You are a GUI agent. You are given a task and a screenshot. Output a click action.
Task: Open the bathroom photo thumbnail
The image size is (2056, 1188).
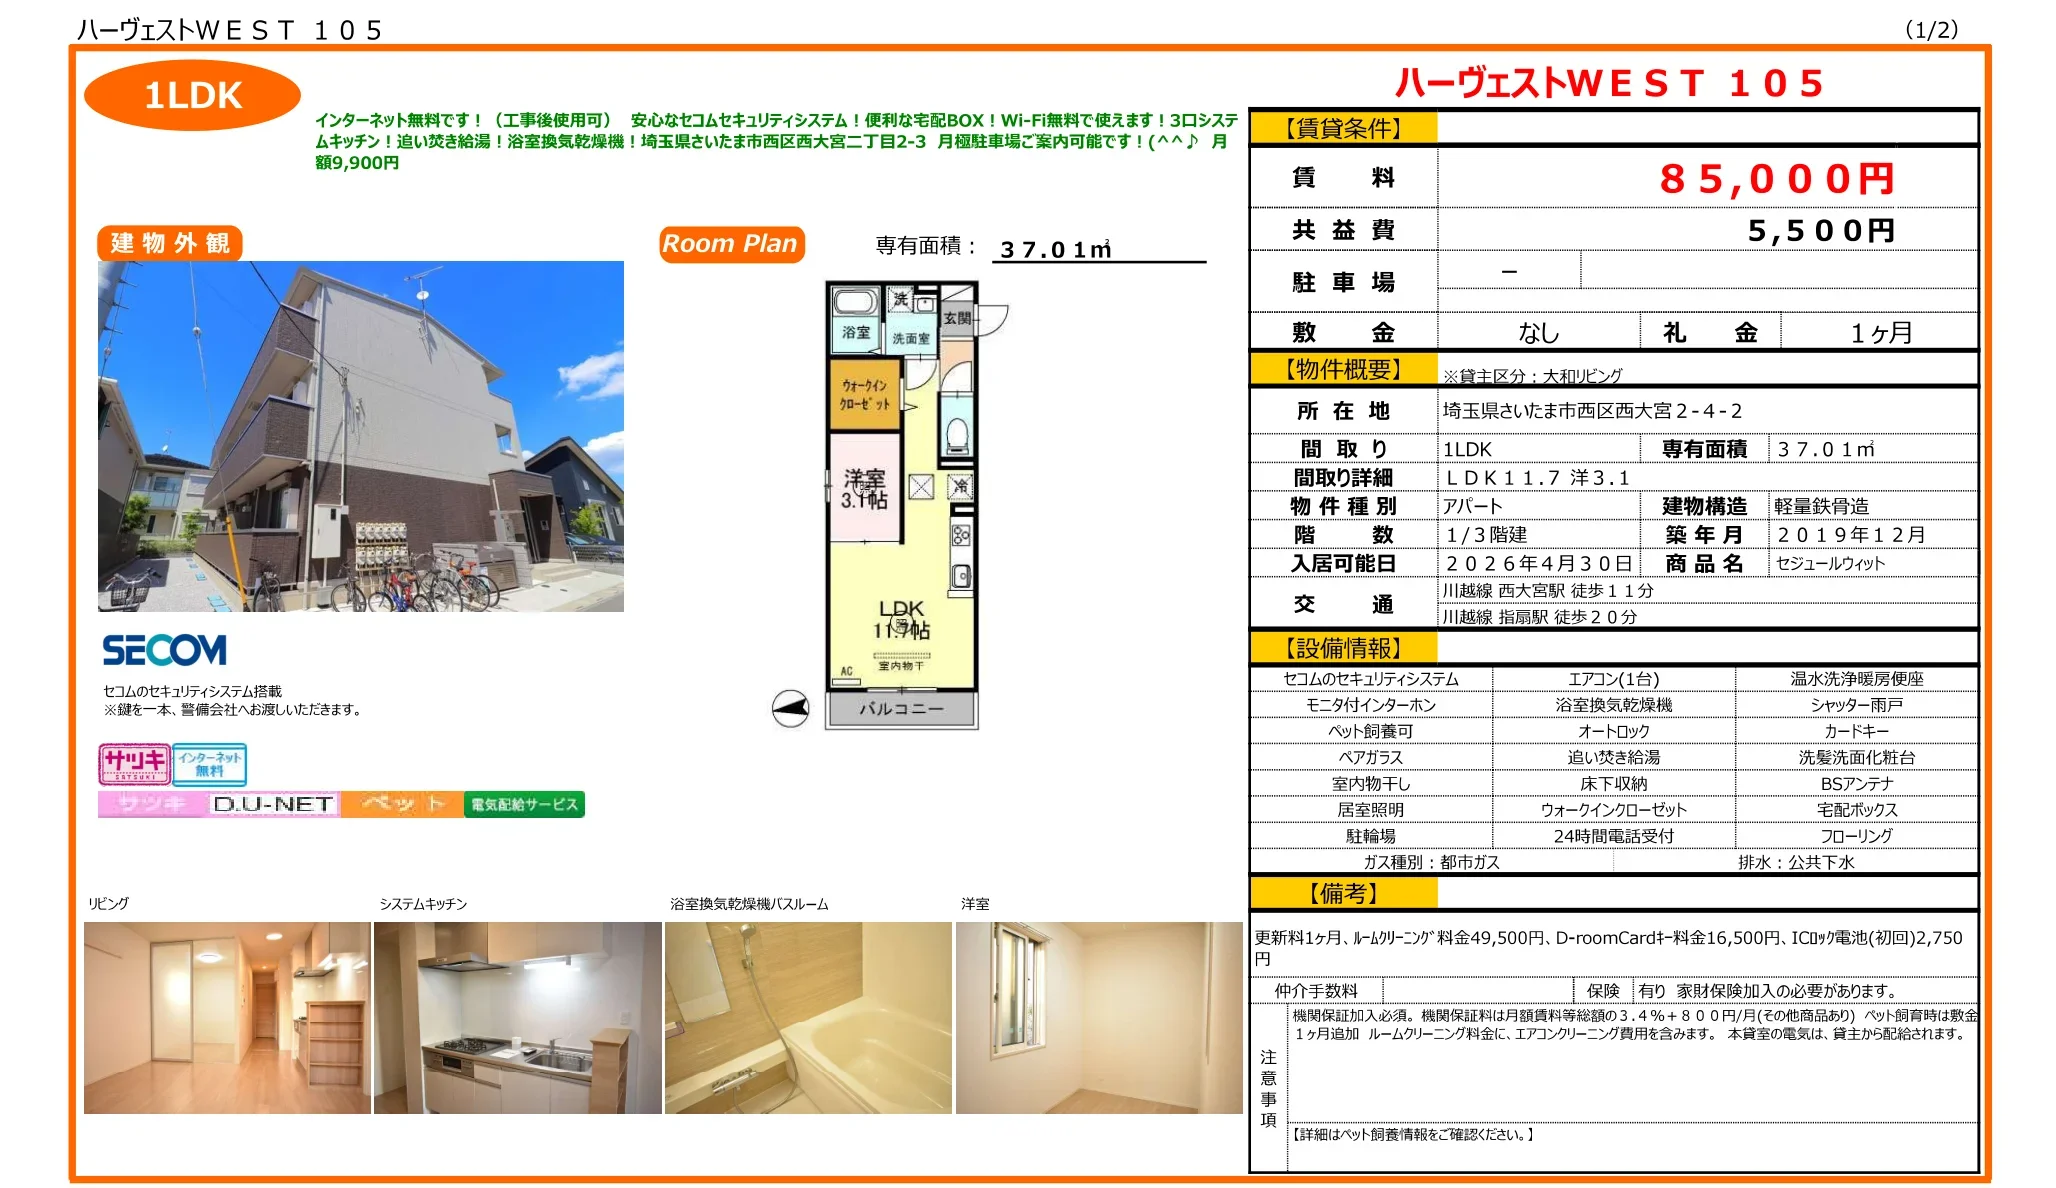point(808,1017)
